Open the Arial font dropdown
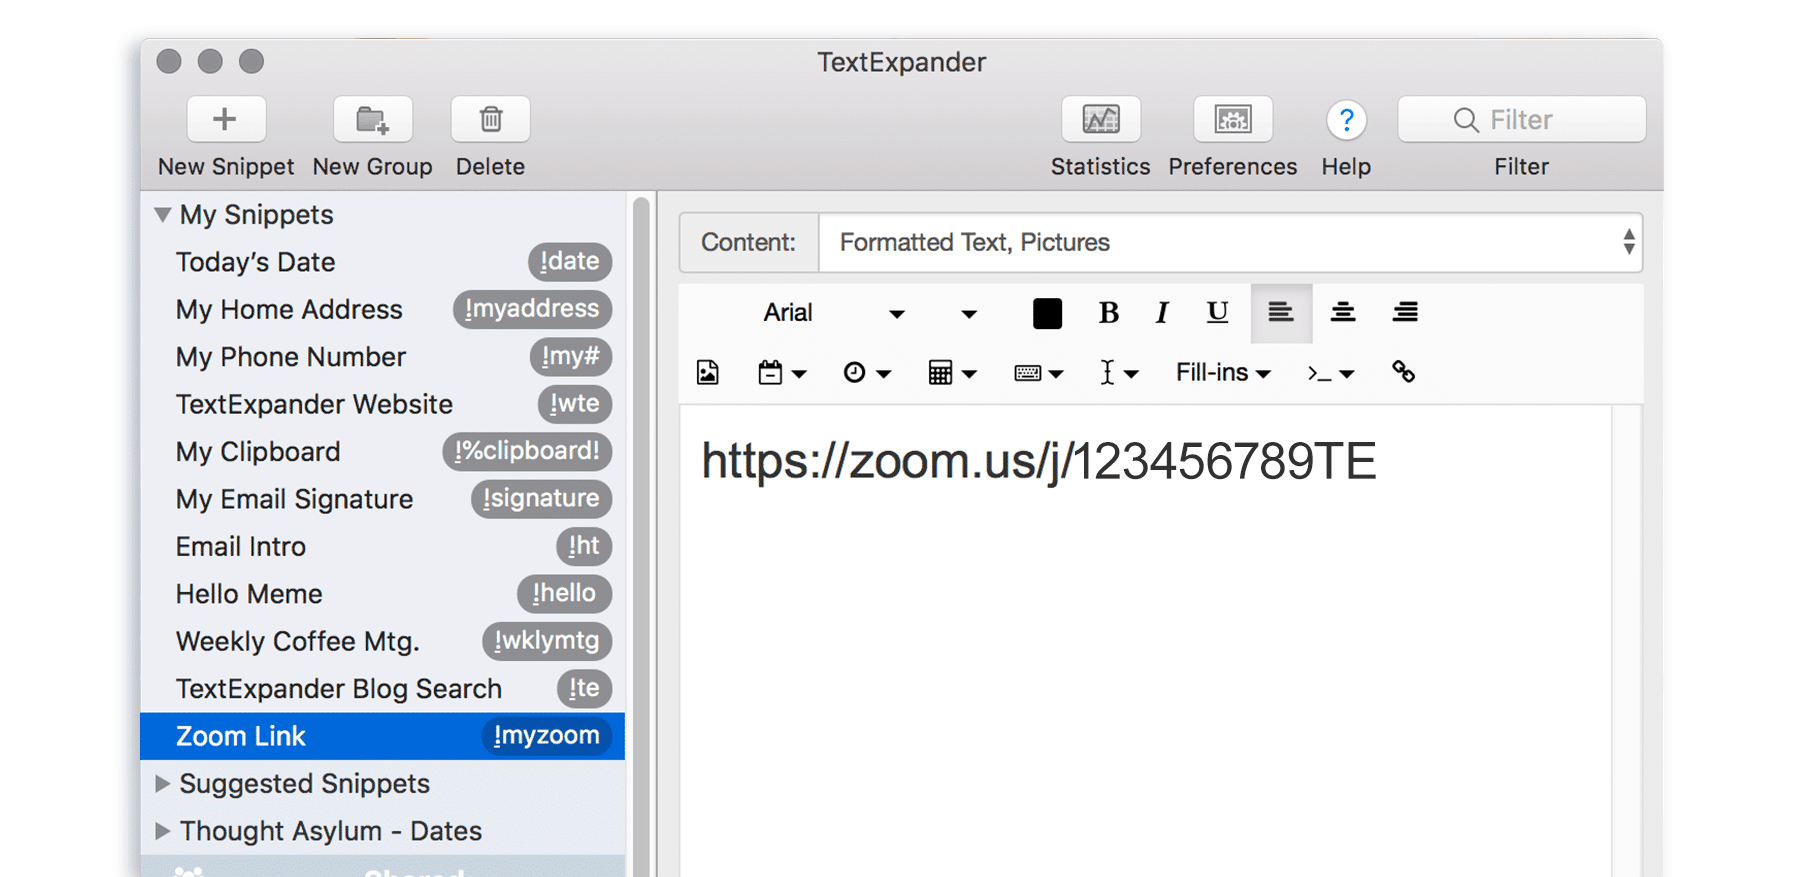This screenshot has width=1800, height=877. click(833, 313)
